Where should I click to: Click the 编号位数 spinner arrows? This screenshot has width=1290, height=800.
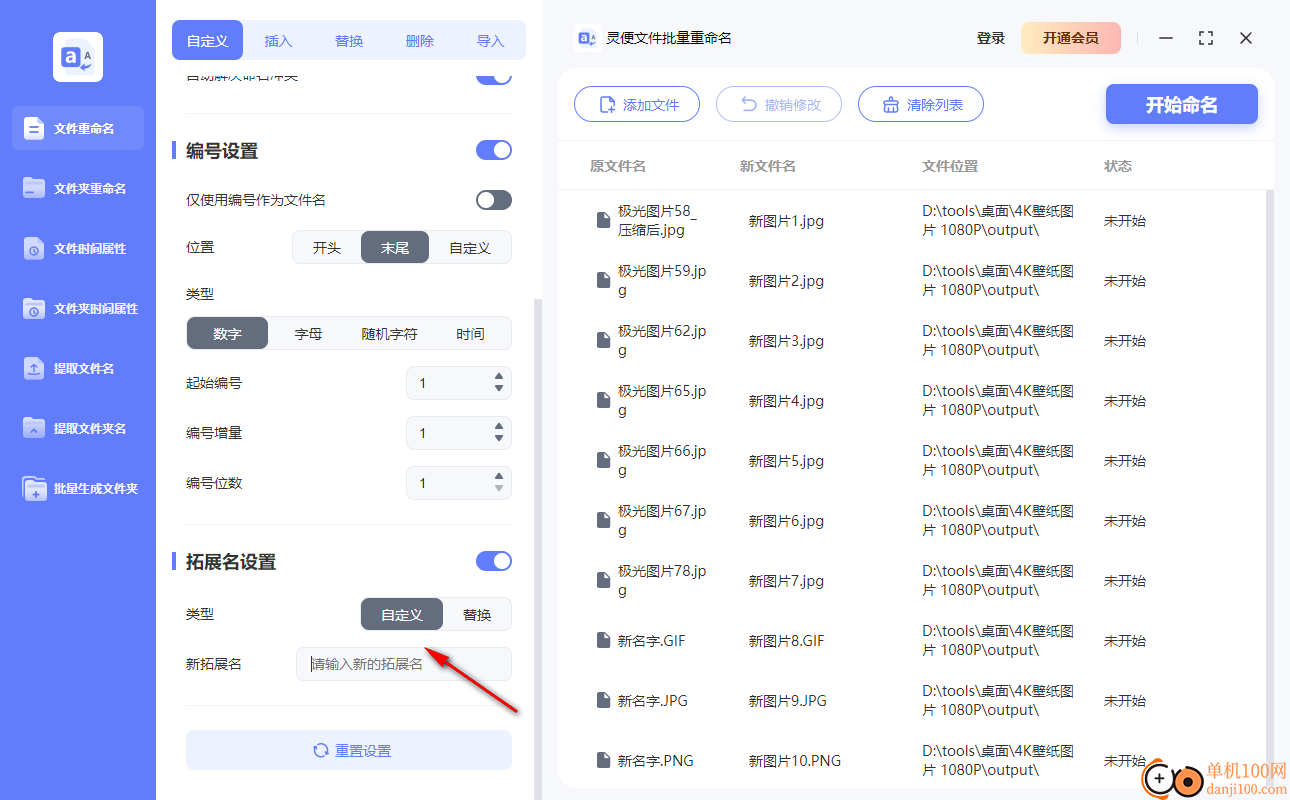499,483
